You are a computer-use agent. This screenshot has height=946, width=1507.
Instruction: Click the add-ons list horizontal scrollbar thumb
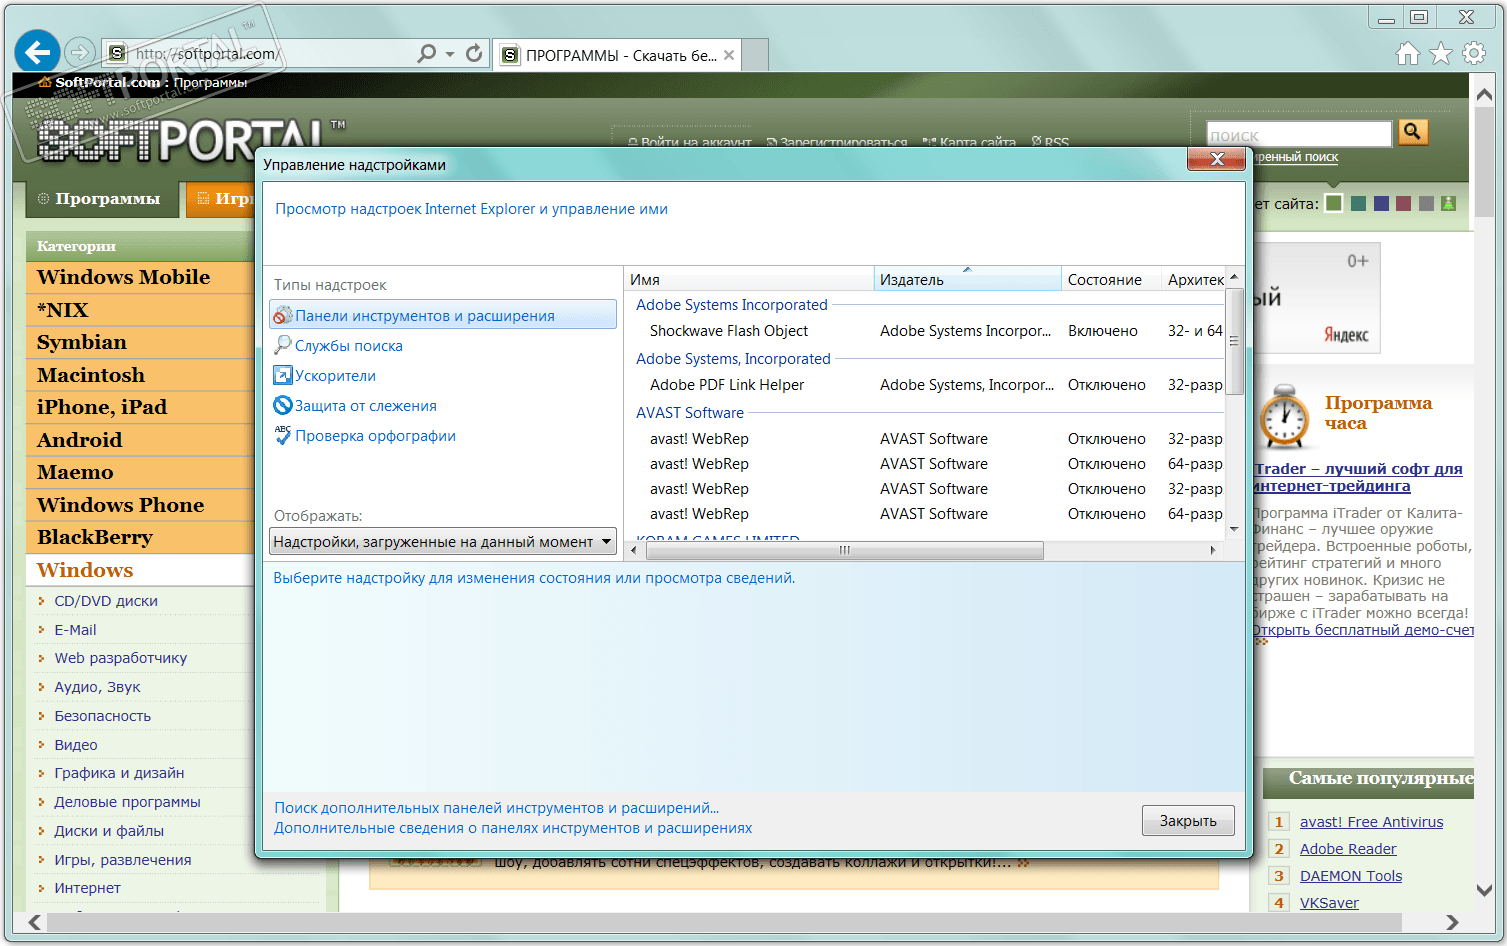[x=844, y=550]
